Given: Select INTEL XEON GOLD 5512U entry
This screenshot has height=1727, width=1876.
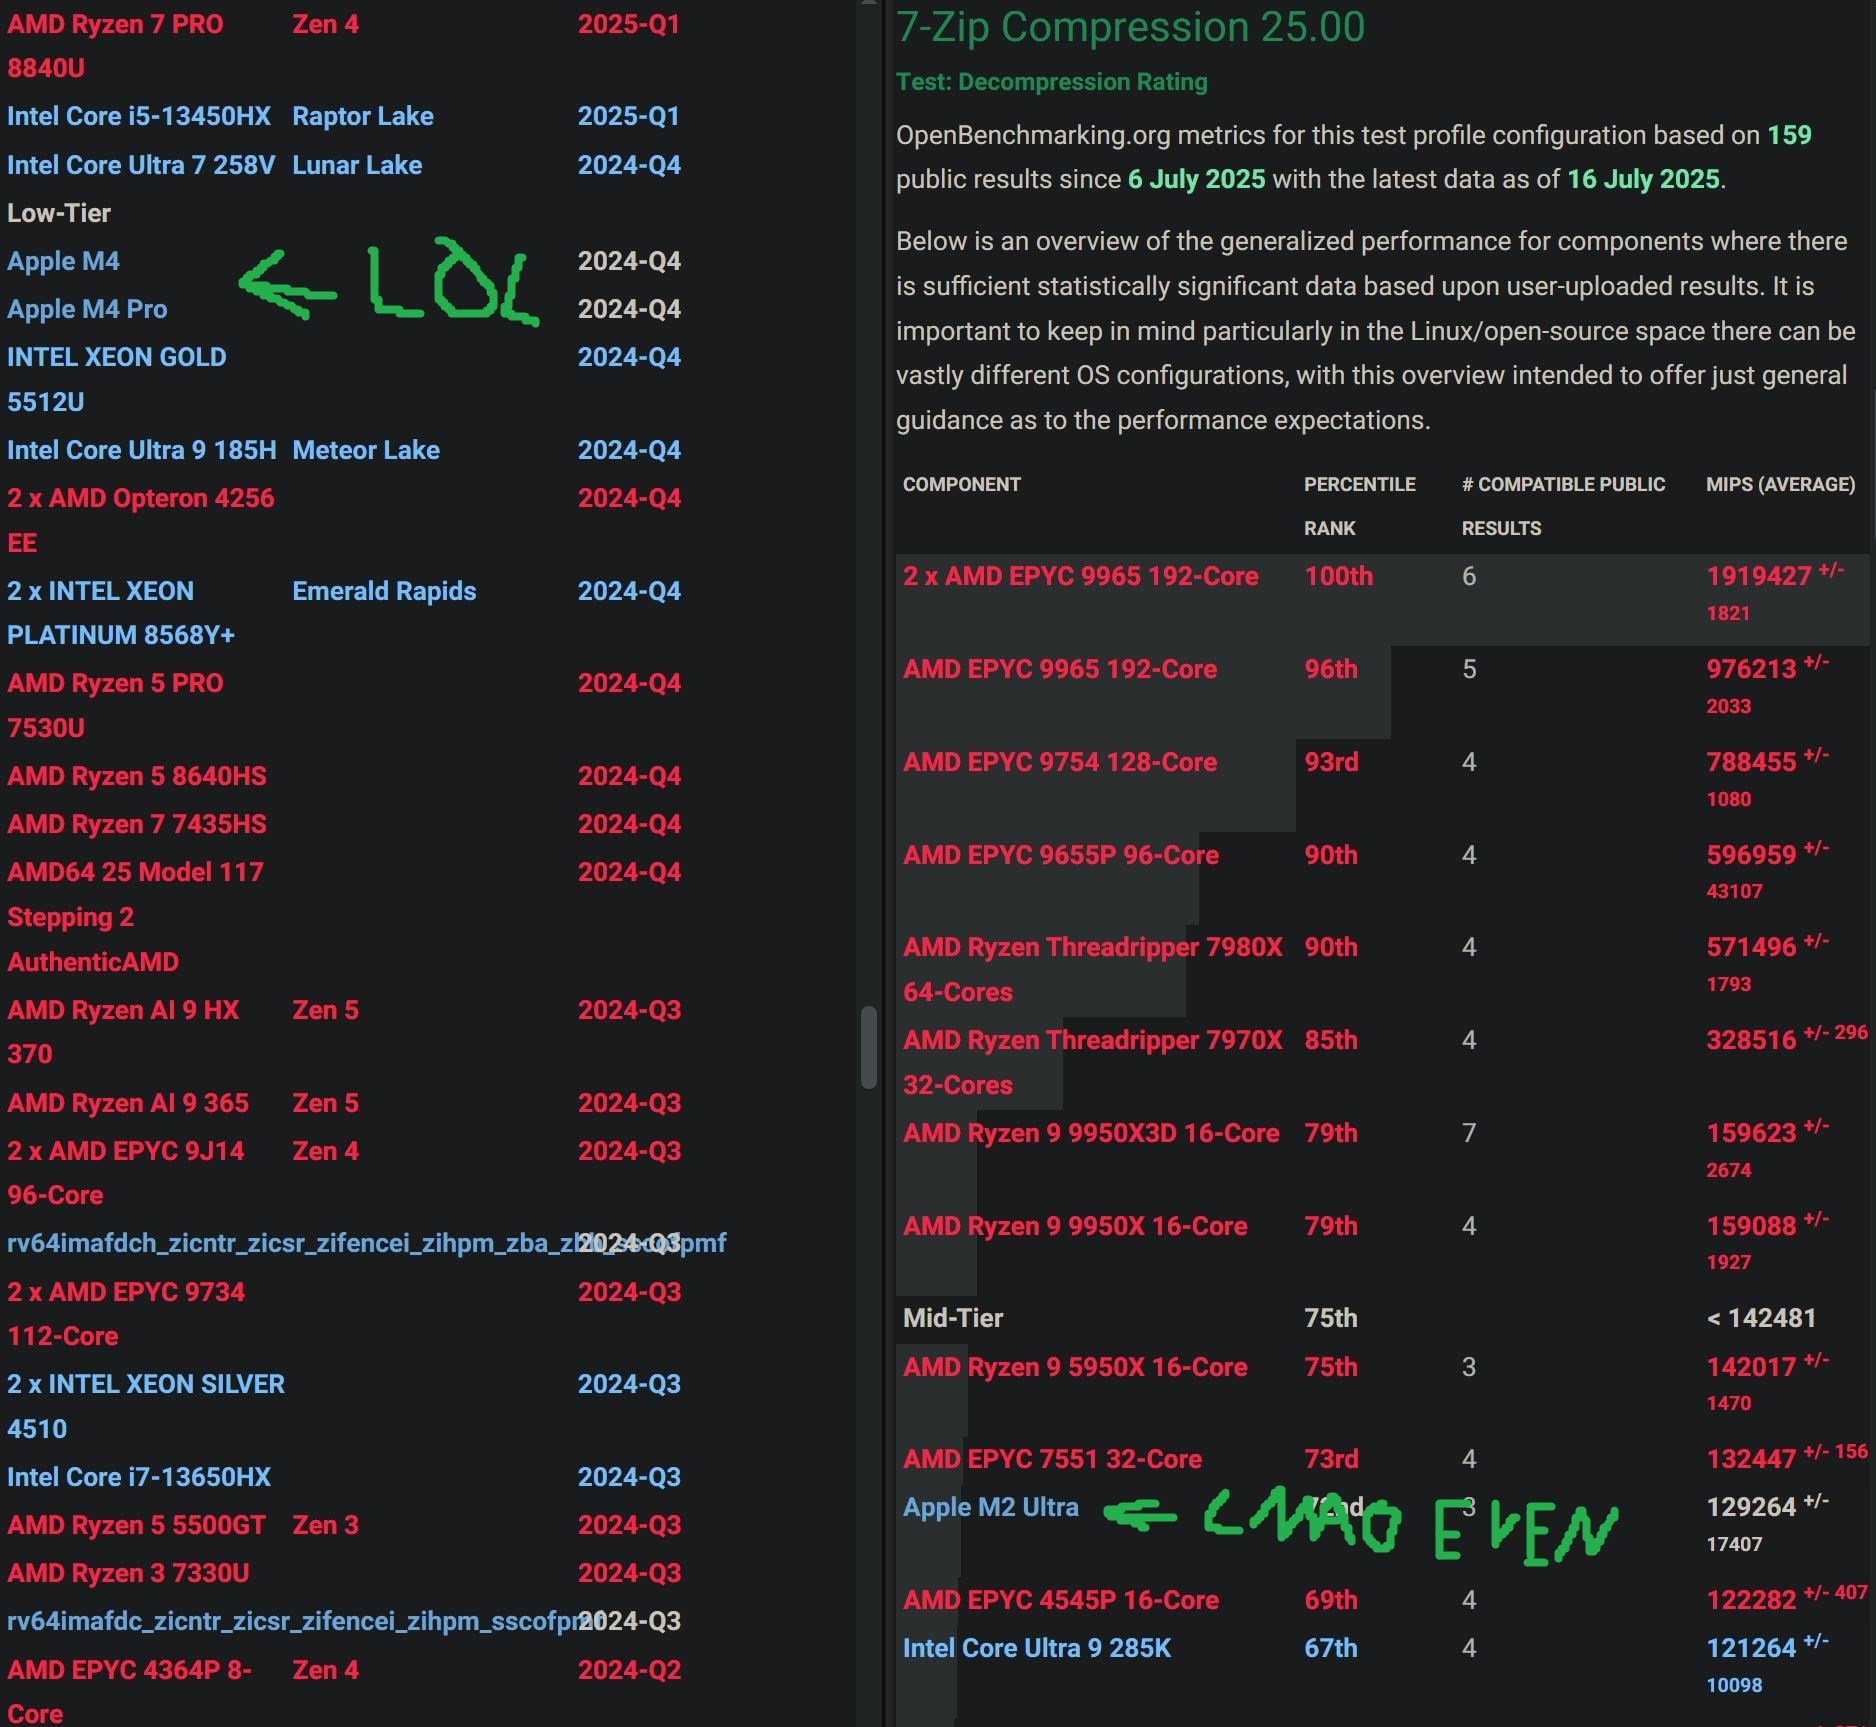Looking at the screenshot, I should (117, 379).
